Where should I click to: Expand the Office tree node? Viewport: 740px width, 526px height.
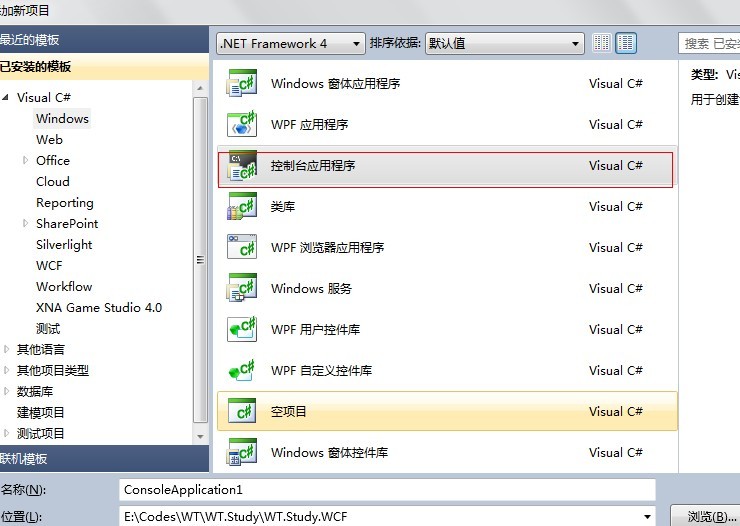click(x=25, y=160)
